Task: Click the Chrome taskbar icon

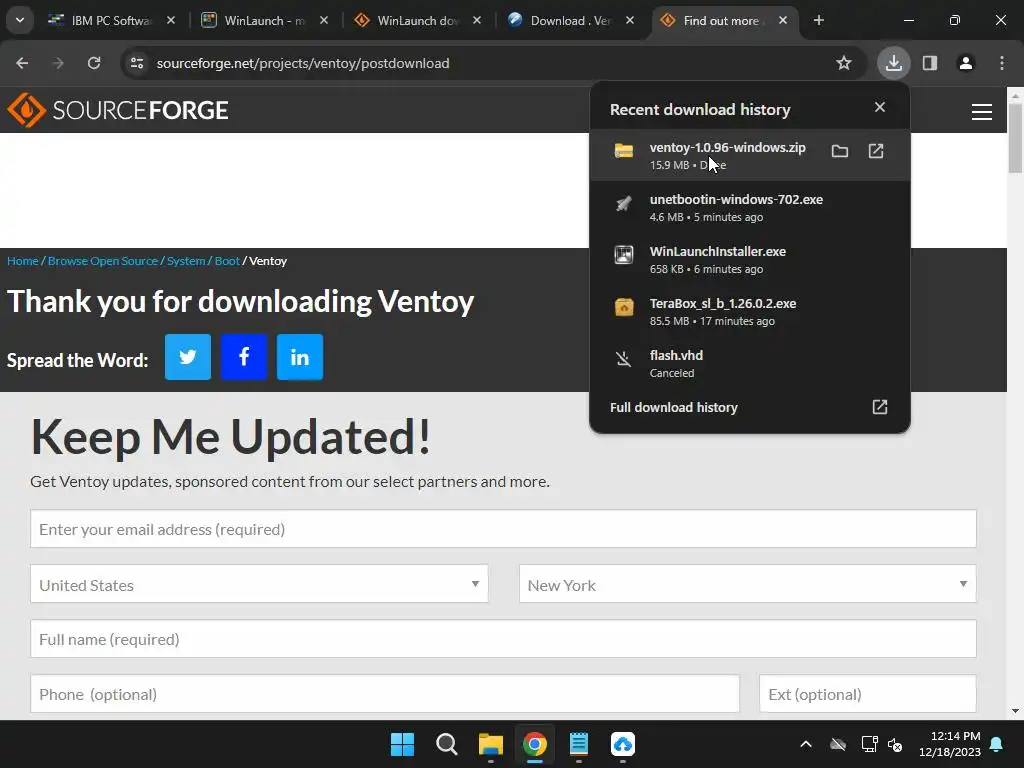Action: click(x=534, y=744)
